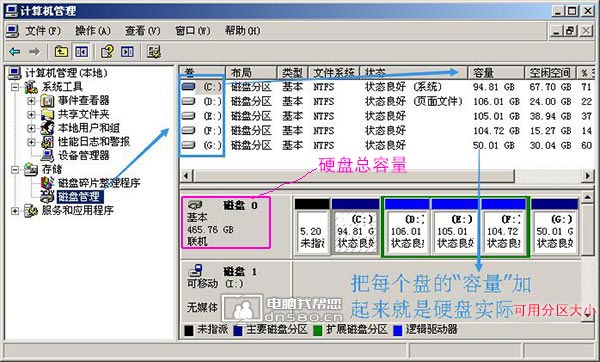Select the (C:) 94.81 partition block
This screenshot has width=600, height=362.
point(355,226)
